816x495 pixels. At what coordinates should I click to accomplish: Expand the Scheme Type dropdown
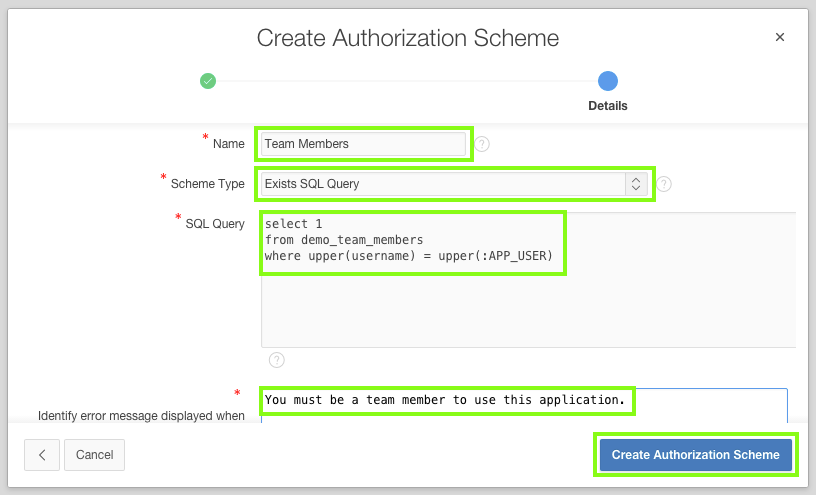634,184
